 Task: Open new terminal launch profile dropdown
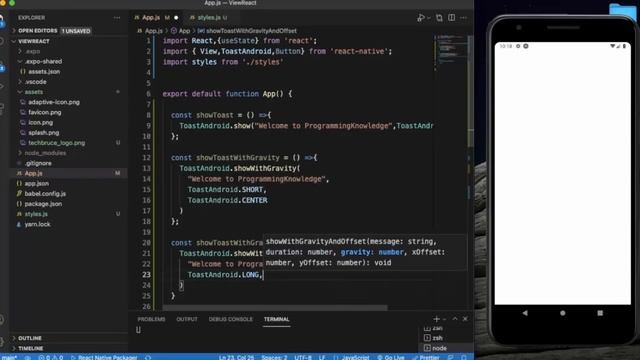coord(444,319)
